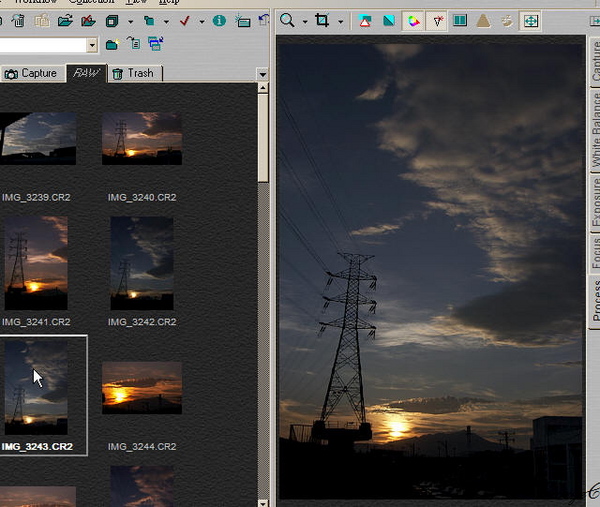
Task: Create a new folder with starred folder icon
Action: pyautogui.click(x=112, y=44)
